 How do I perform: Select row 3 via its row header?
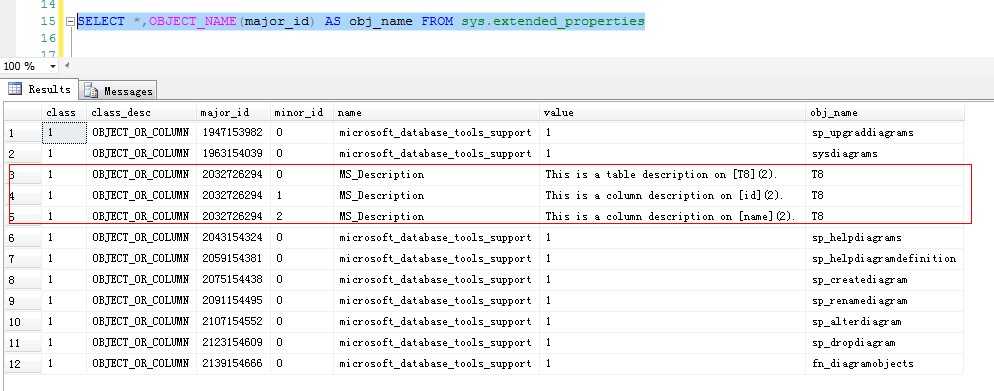tap(23, 174)
